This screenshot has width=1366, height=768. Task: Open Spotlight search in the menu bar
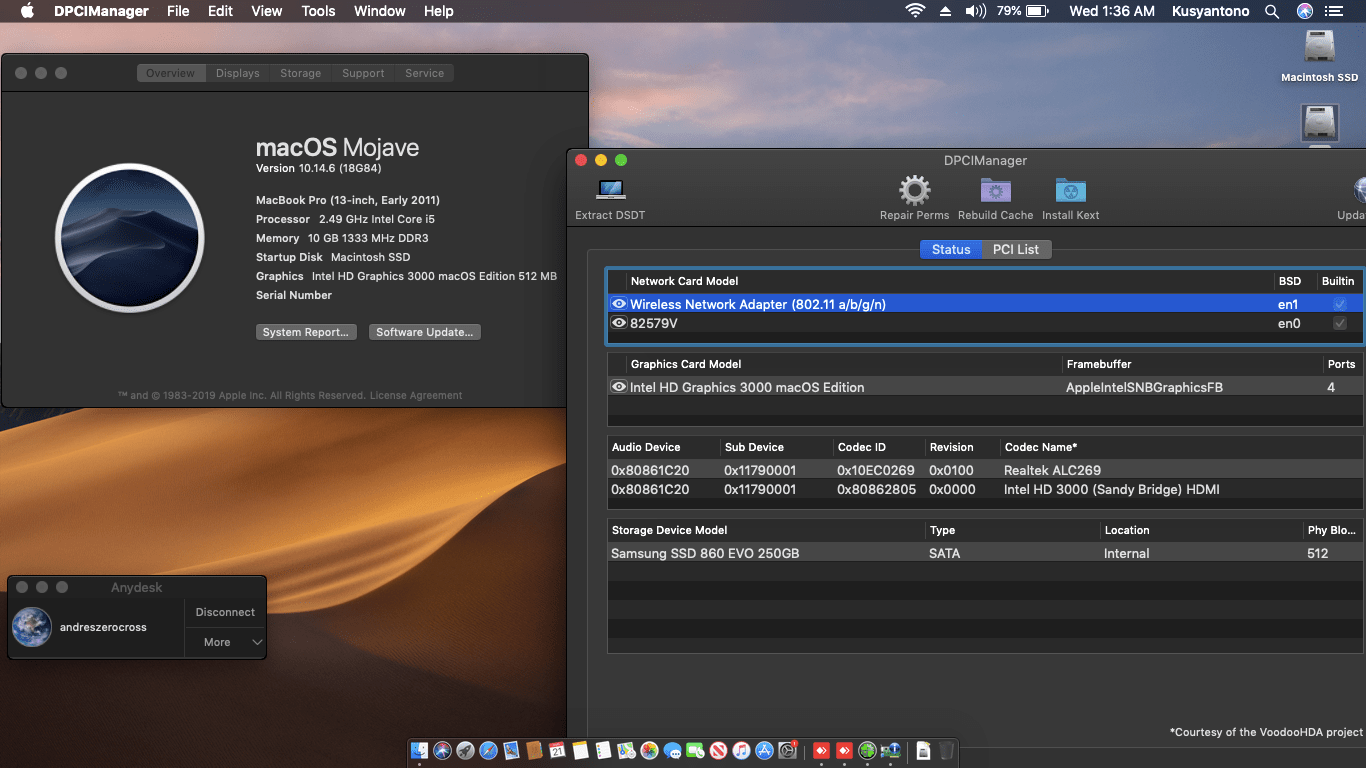1272,11
